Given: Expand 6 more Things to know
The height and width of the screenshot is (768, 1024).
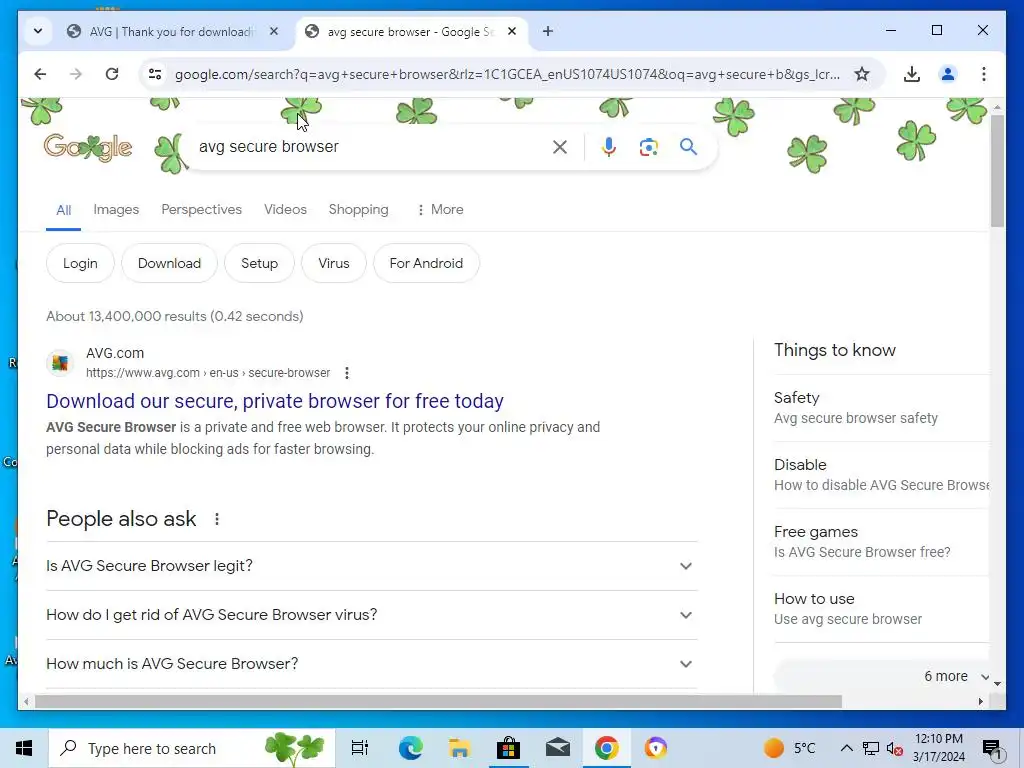Looking at the screenshot, I should point(883,676).
